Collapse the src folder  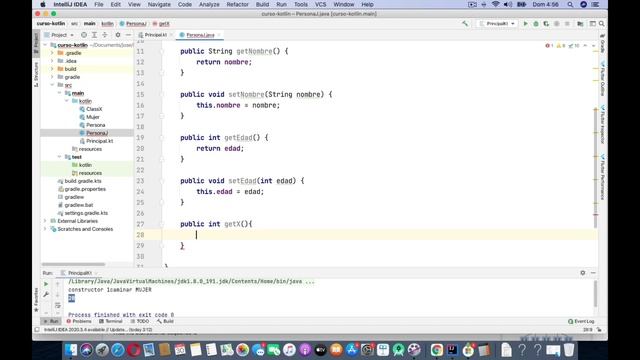[x=52, y=85]
